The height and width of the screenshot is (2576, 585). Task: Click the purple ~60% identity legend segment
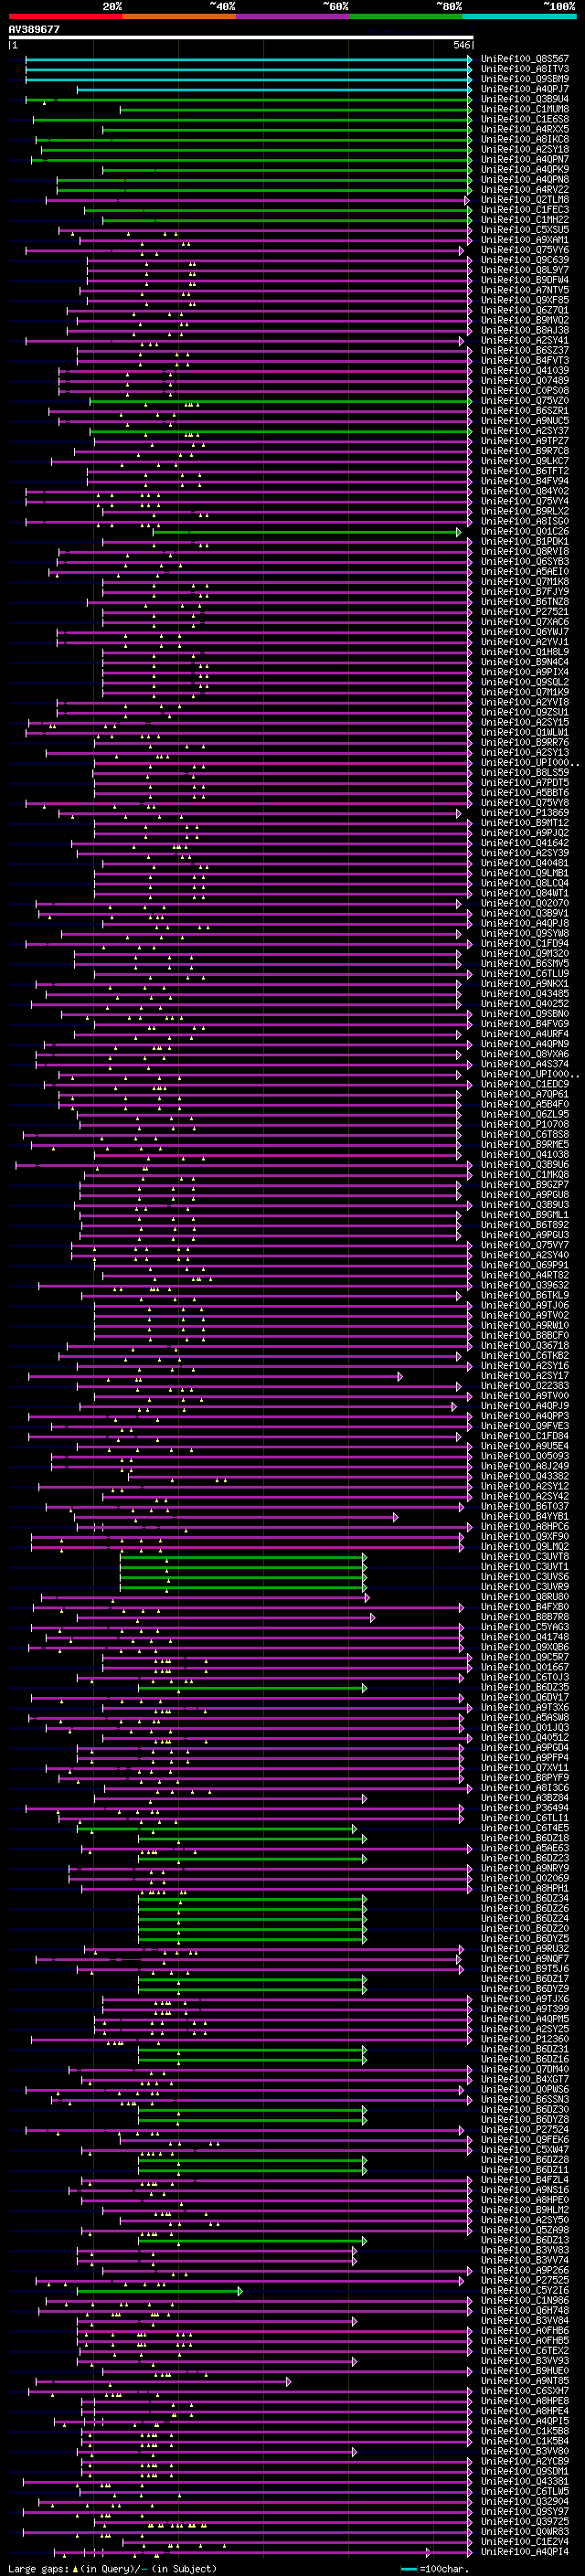(x=292, y=16)
